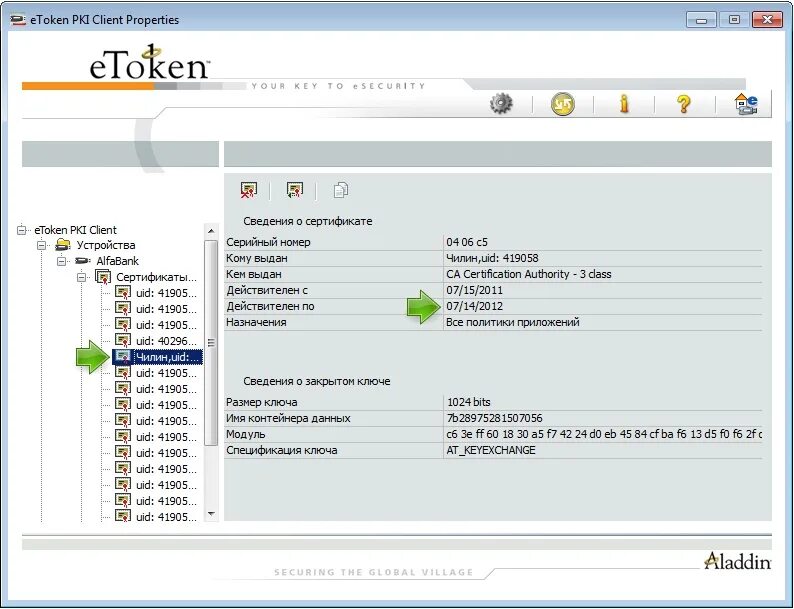Select certificate uid: 40296...
The height and width of the screenshot is (609, 794).
166,341
